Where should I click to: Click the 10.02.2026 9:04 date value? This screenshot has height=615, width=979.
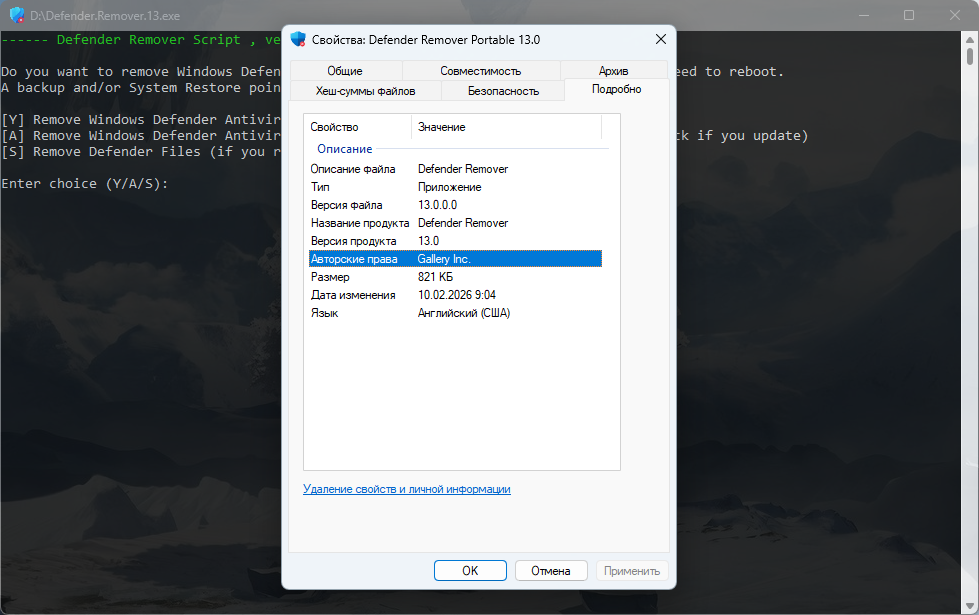pyautogui.click(x=456, y=295)
